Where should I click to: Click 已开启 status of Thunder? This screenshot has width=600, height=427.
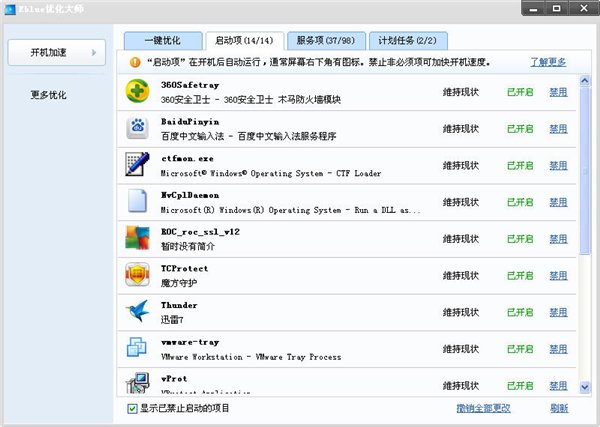tap(520, 313)
